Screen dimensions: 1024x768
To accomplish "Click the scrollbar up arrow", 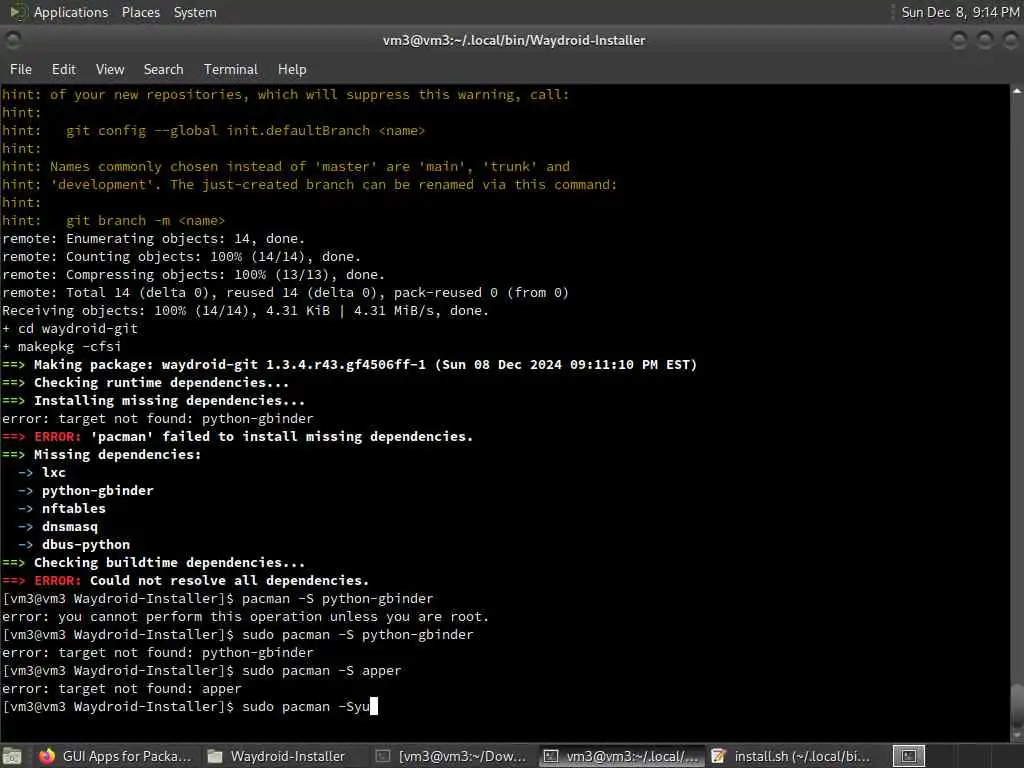I will coord(1017,91).
